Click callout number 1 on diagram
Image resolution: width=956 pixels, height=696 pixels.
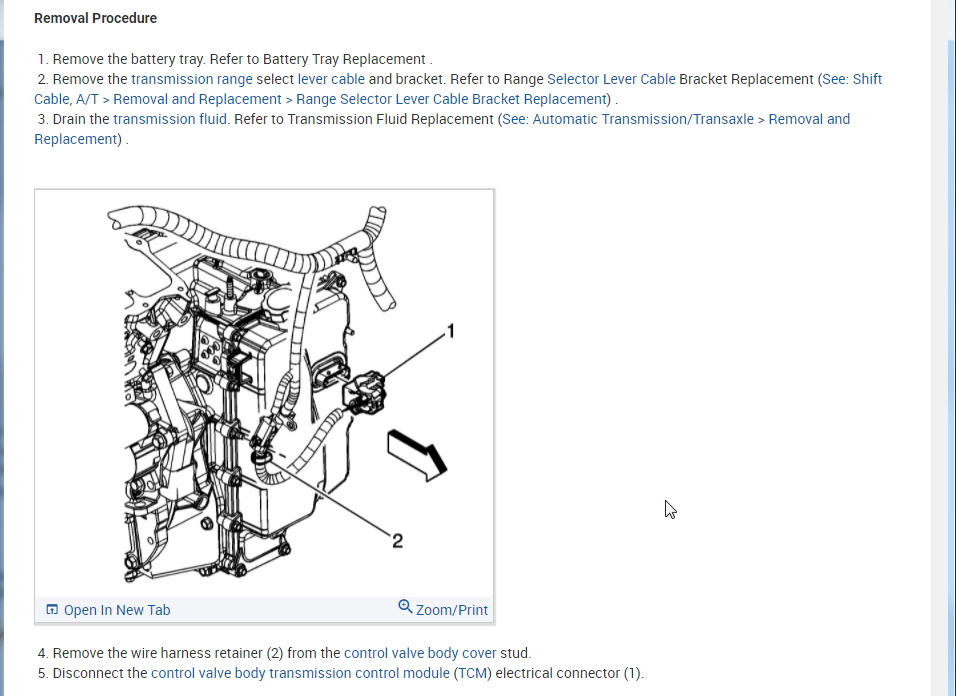click(x=451, y=331)
